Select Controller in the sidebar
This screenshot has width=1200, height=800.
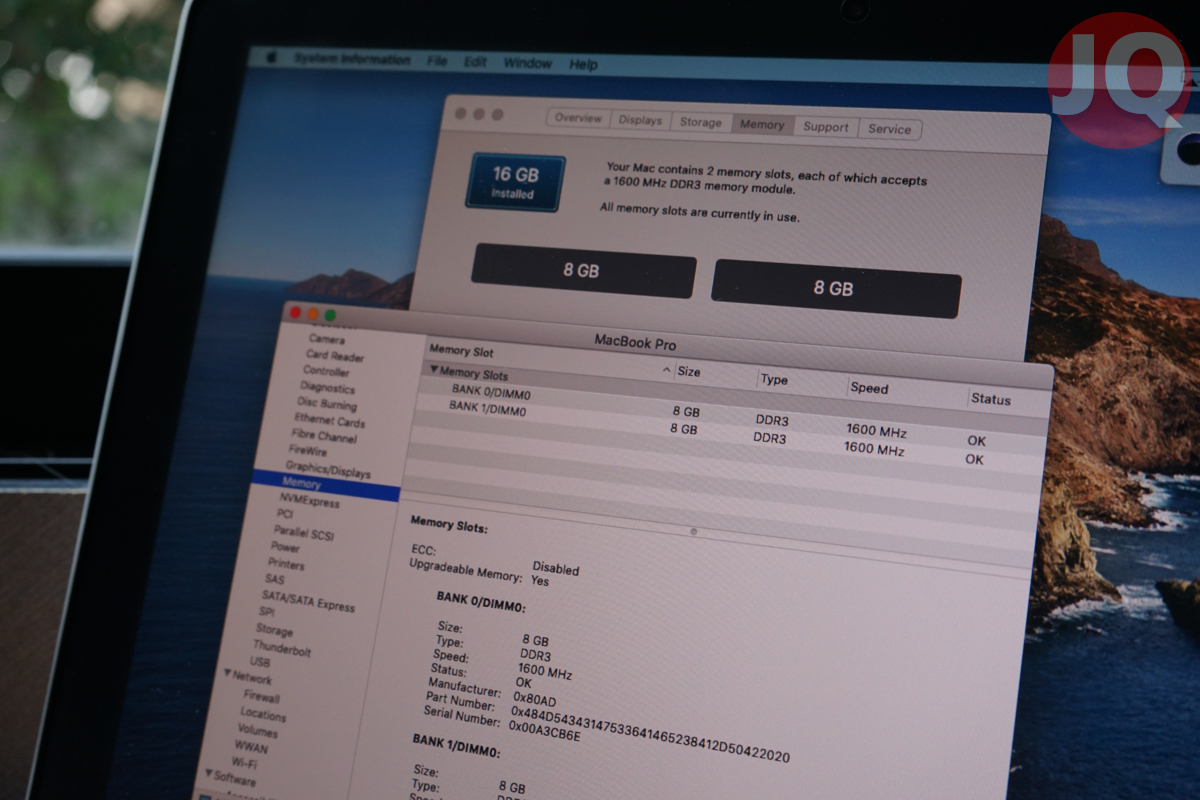(327, 371)
